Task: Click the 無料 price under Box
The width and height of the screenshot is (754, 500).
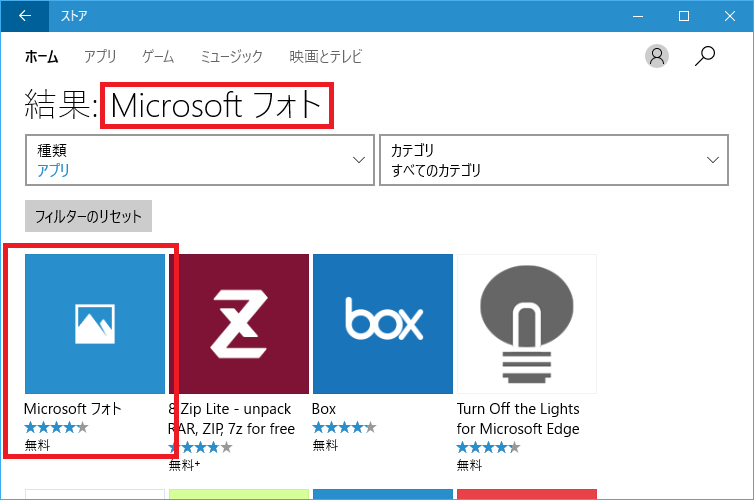Action: click(325, 445)
